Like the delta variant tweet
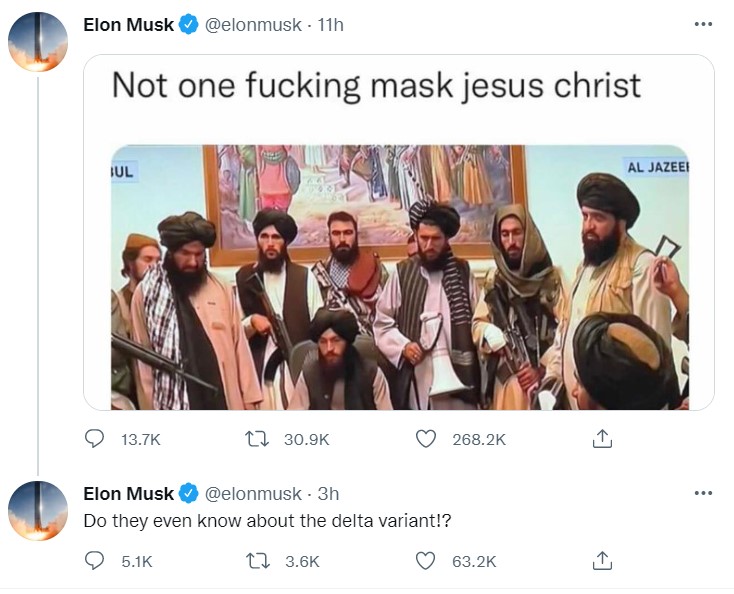Screen dimensions: 734x594 click(x=426, y=561)
